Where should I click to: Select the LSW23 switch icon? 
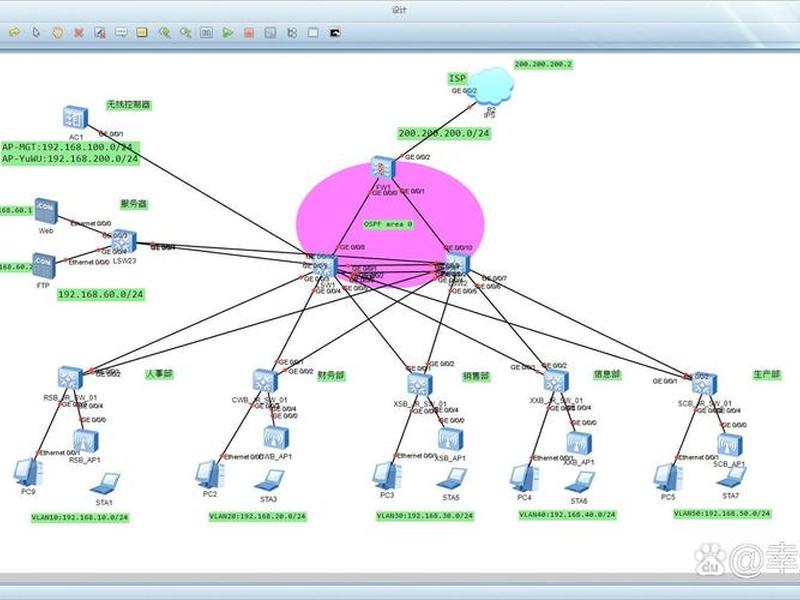(x=124, y=242)
